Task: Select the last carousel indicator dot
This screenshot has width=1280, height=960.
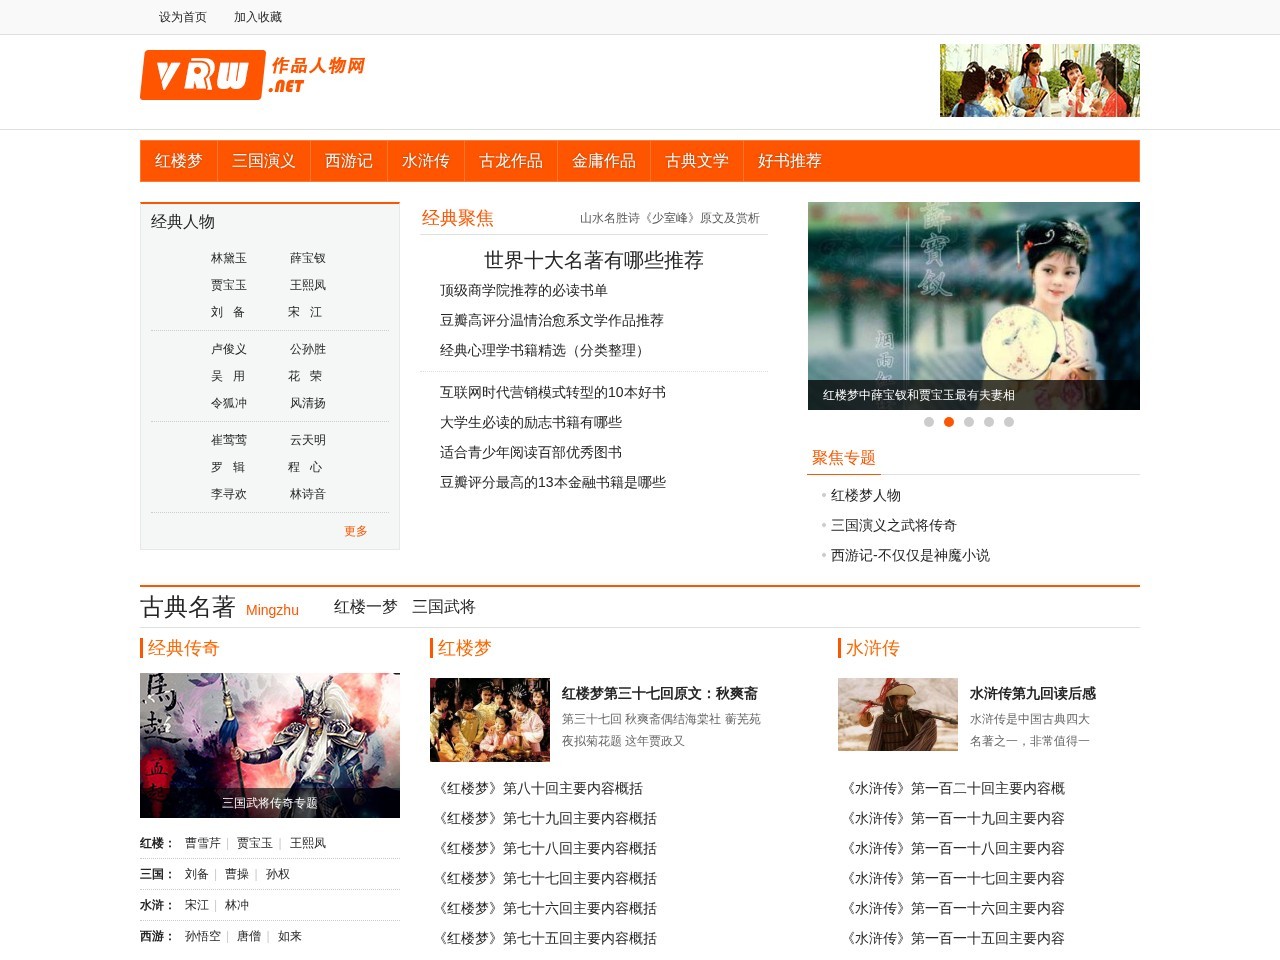Action: (1009, 422)
